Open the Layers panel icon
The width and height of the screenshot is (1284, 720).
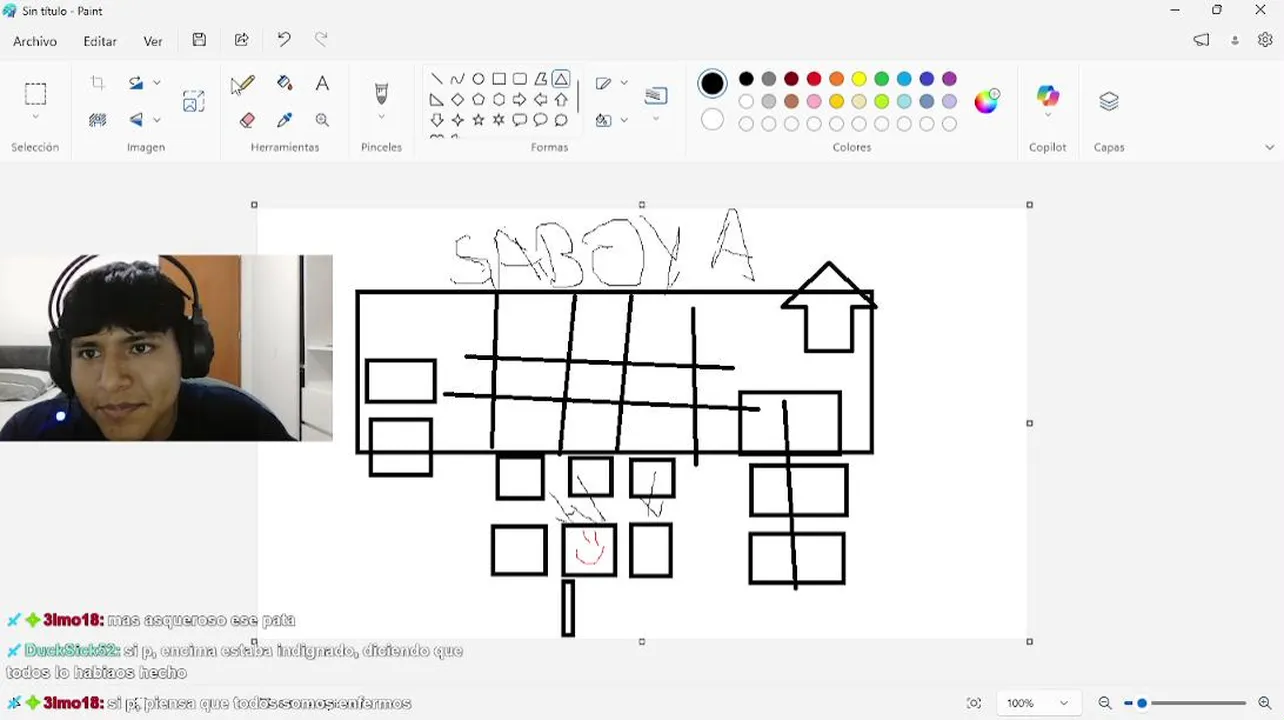(x=1108, y=101)
